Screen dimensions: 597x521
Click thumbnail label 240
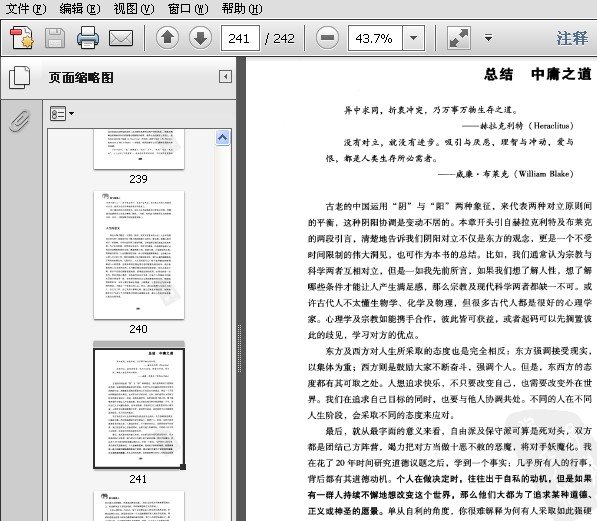coord(138,329)
